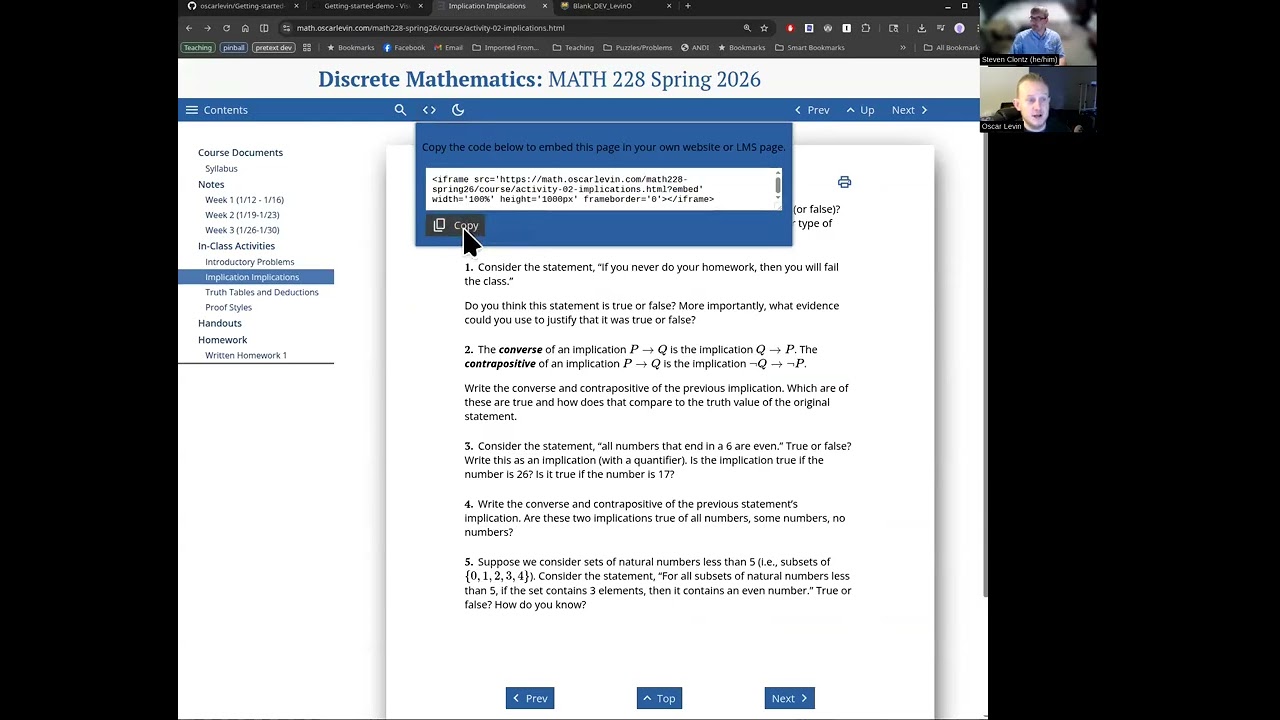
Task: Open the All Bookmarks folder
Action: (x=951, y=47)
